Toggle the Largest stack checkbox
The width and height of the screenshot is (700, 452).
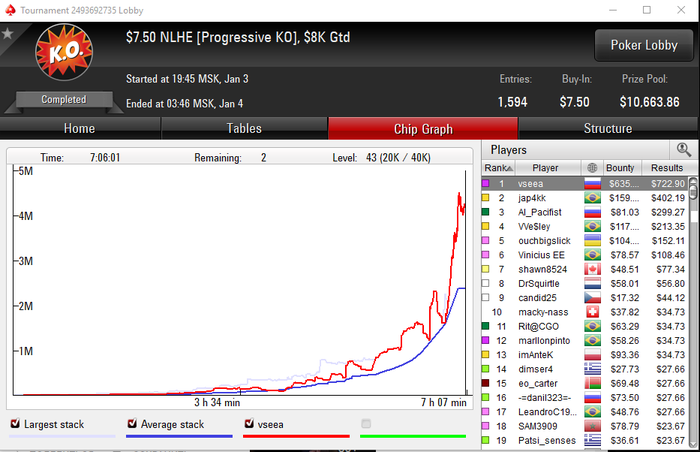pyautogui.click(x=15, y=423)
